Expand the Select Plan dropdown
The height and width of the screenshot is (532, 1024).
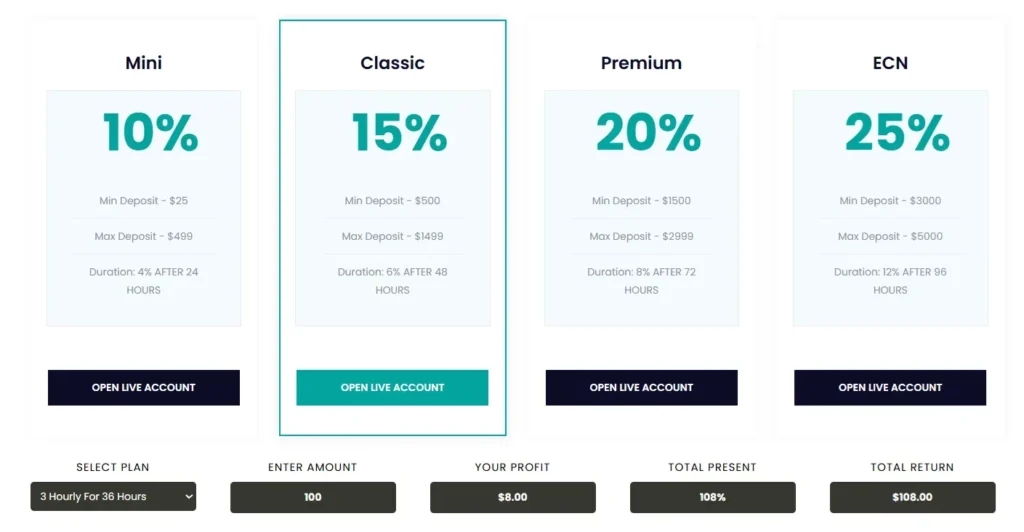113,497
